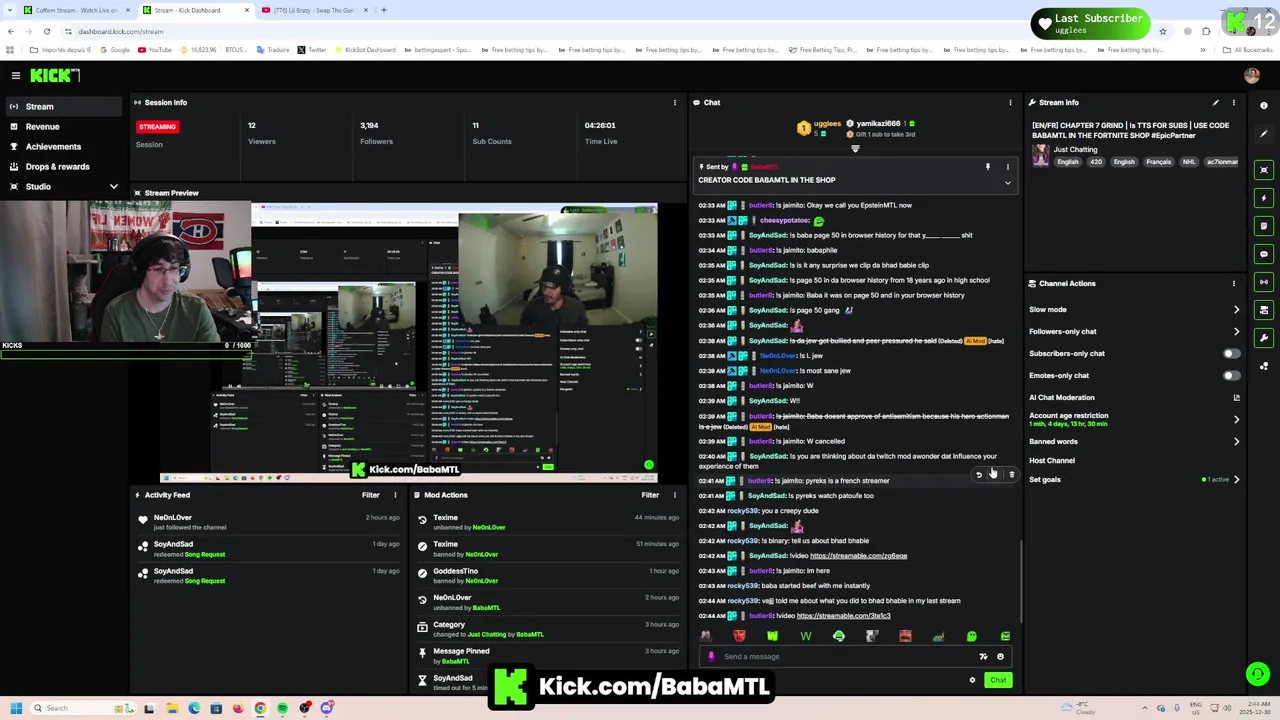Collapse the pinned message chevron
The height and width of the screenshot is (720, 1280).
point(1008,183)
